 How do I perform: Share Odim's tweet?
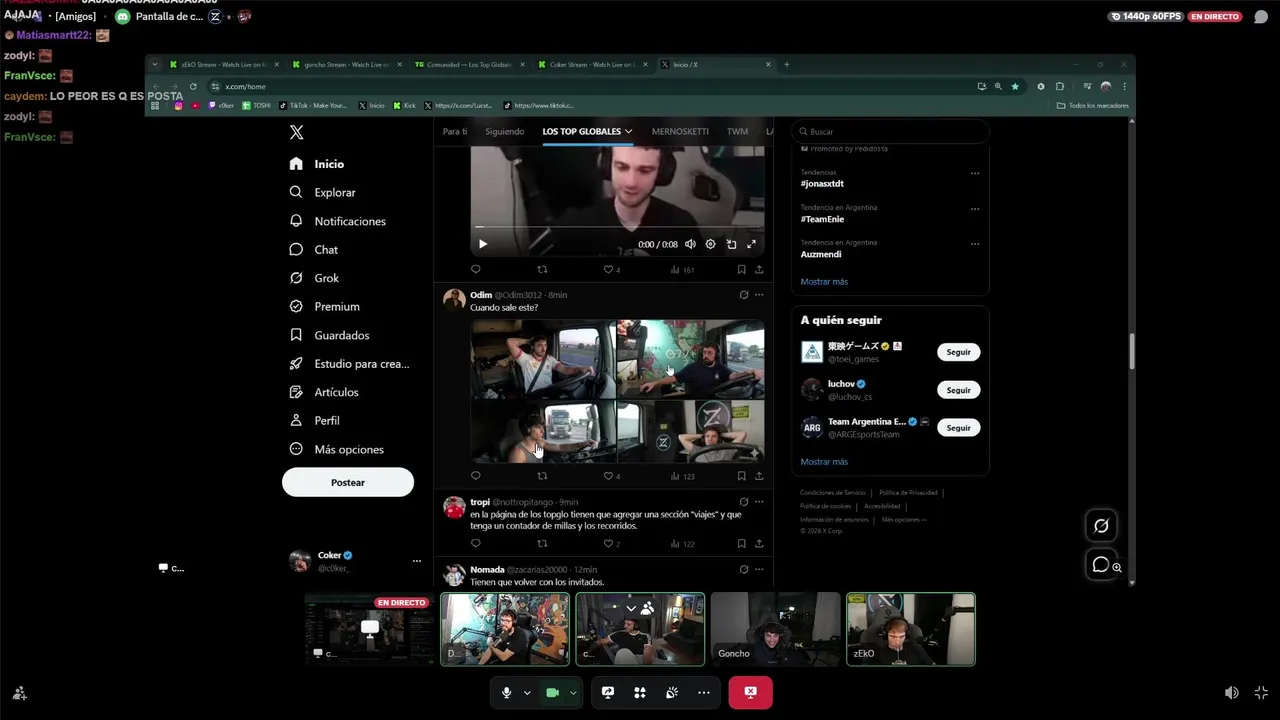[x=759, y=476]
